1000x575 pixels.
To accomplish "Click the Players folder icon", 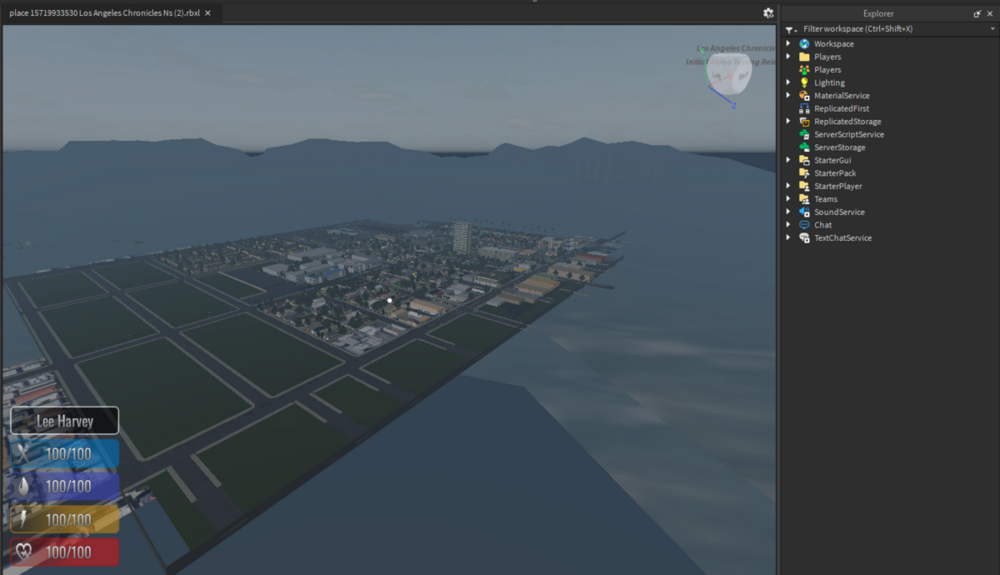I will (x=804, y=57).
